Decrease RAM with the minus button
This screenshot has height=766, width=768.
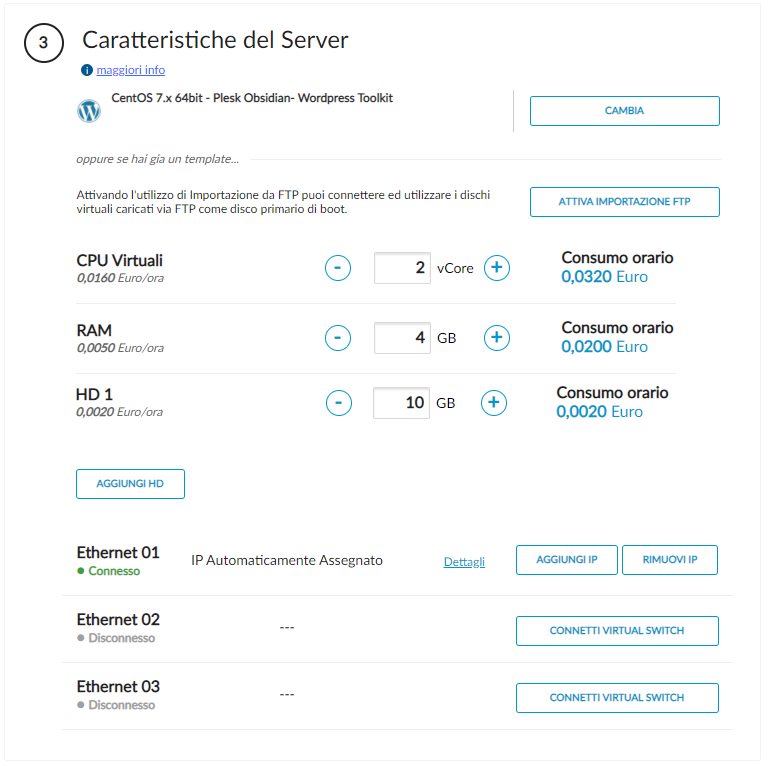338,338
